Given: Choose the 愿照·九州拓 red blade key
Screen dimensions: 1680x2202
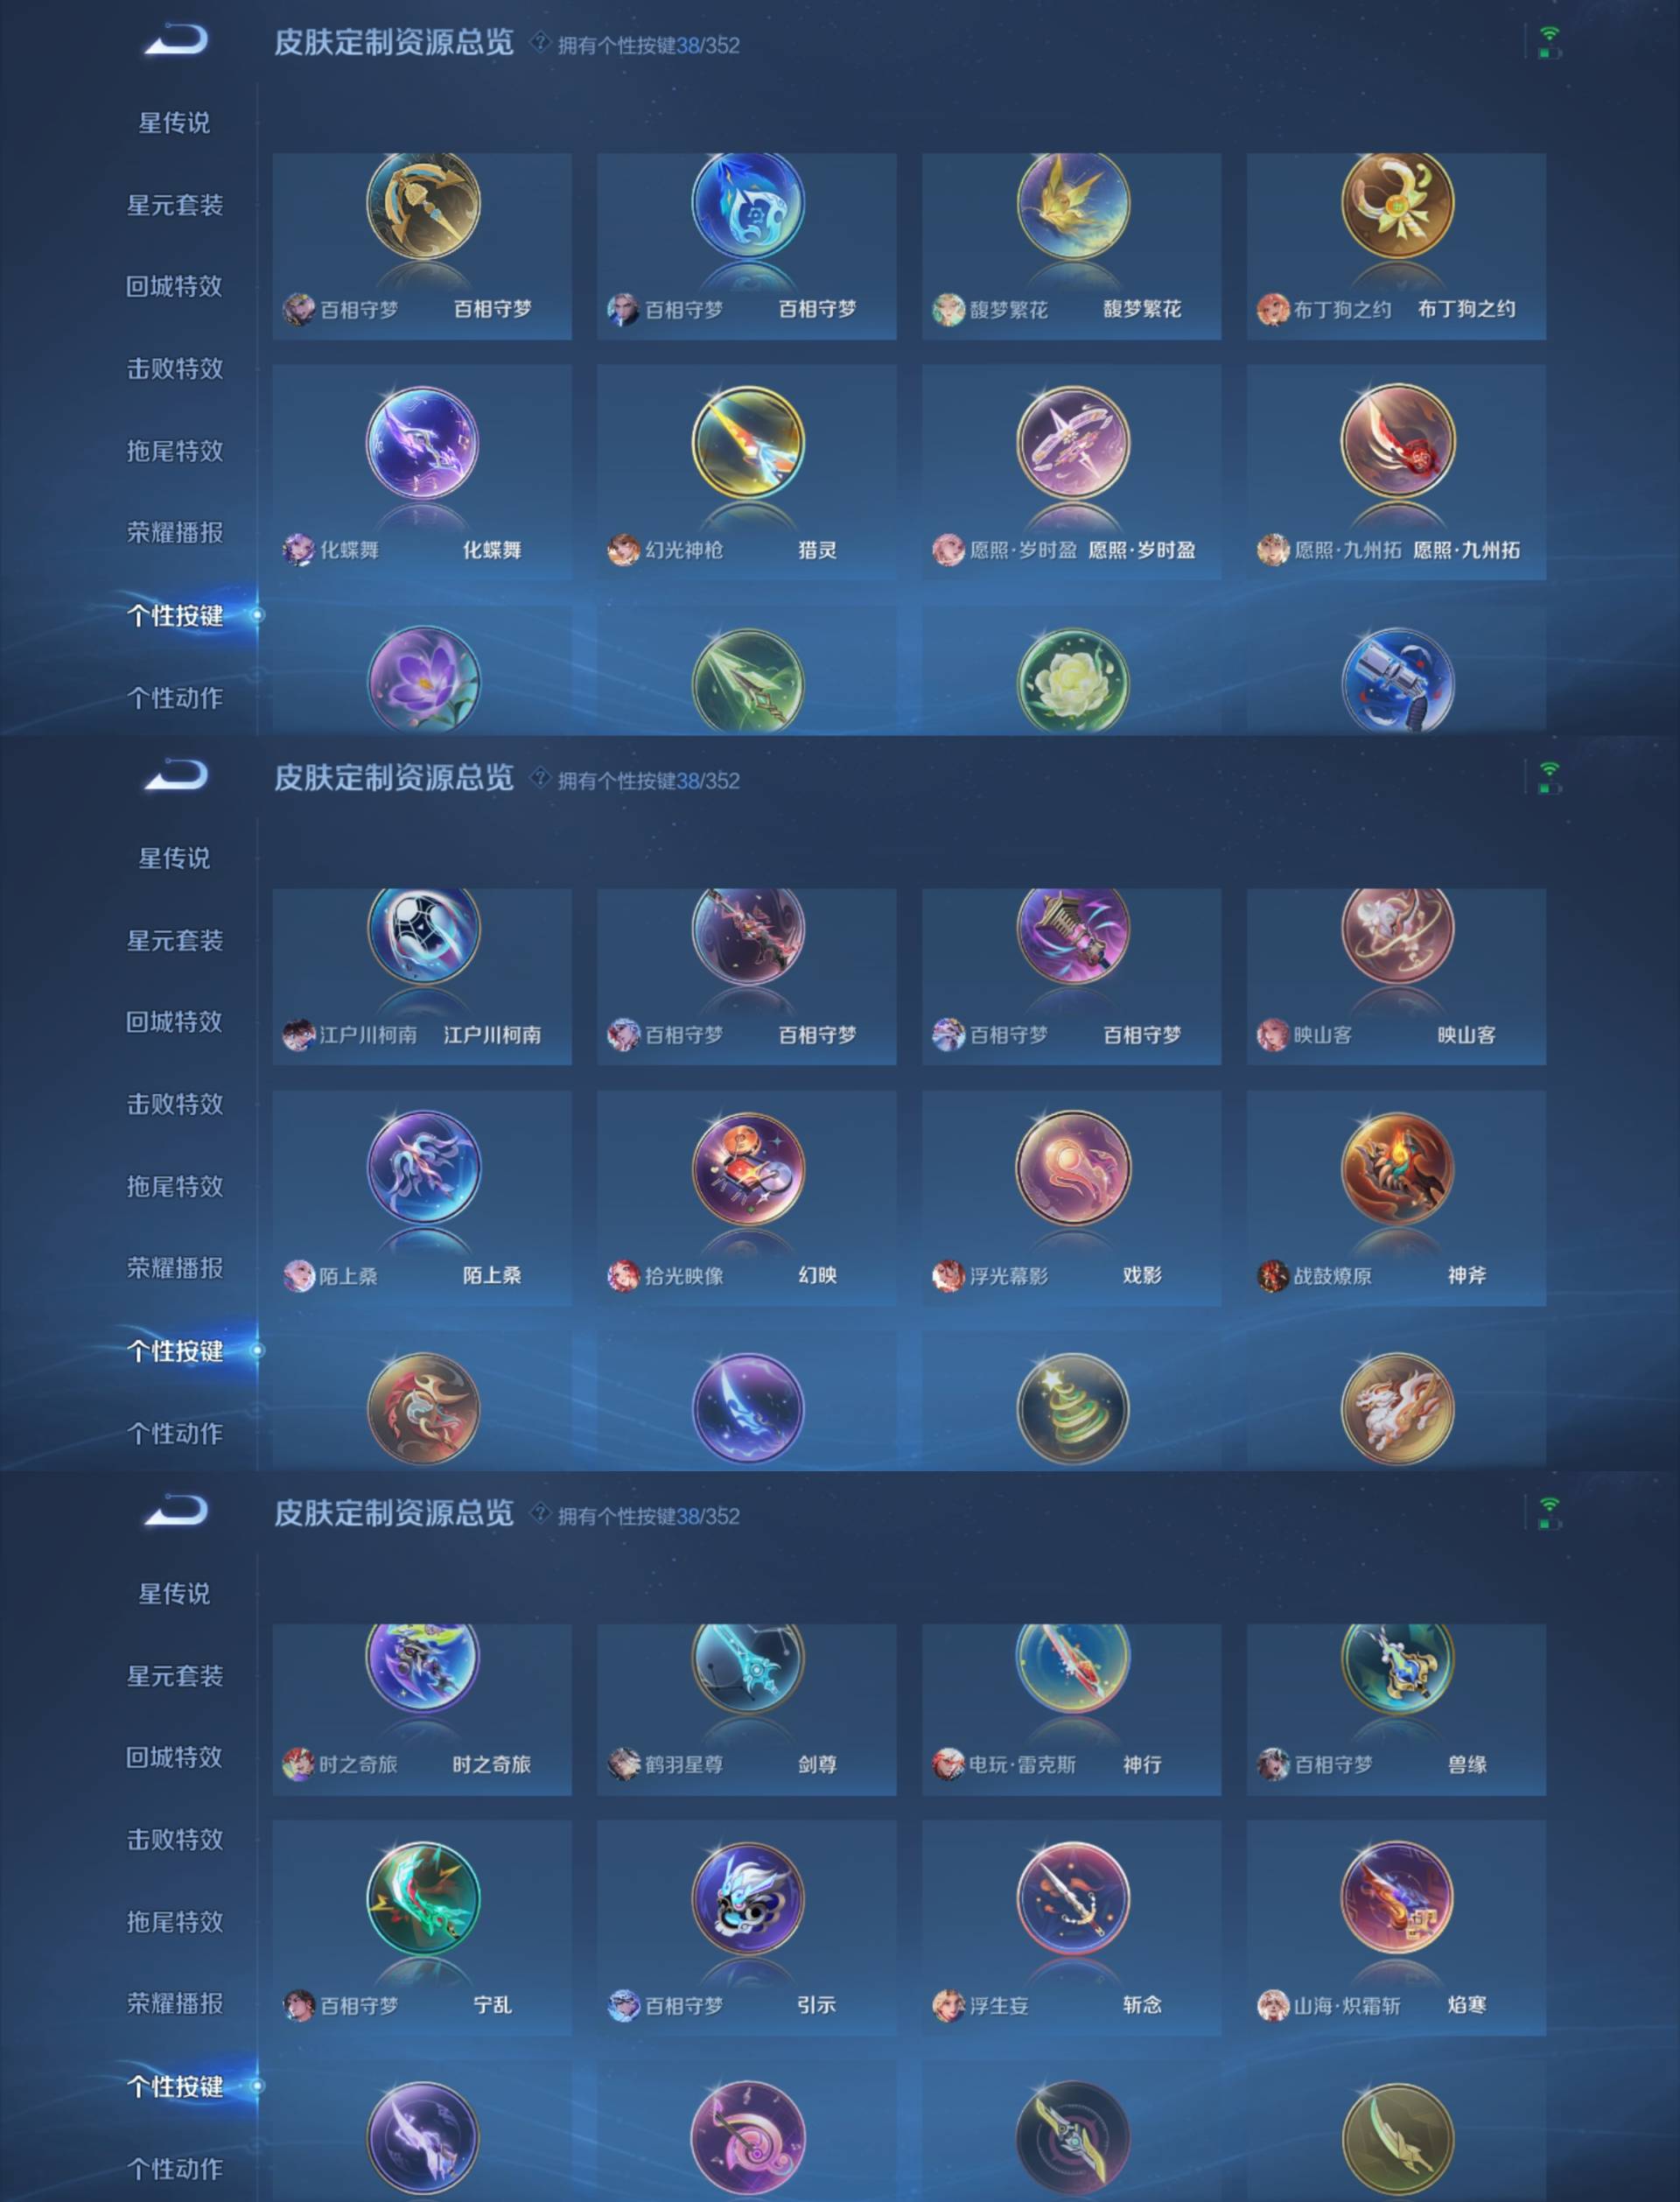Looking at the screenshot, I should (1397, 443).
